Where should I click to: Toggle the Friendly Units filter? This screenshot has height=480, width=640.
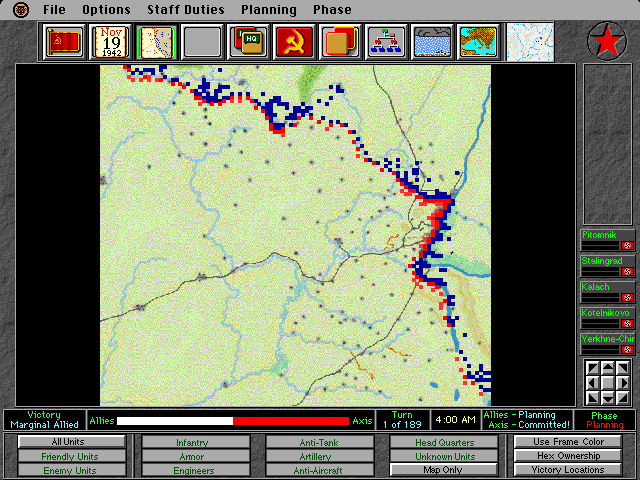tap(71, 456)
